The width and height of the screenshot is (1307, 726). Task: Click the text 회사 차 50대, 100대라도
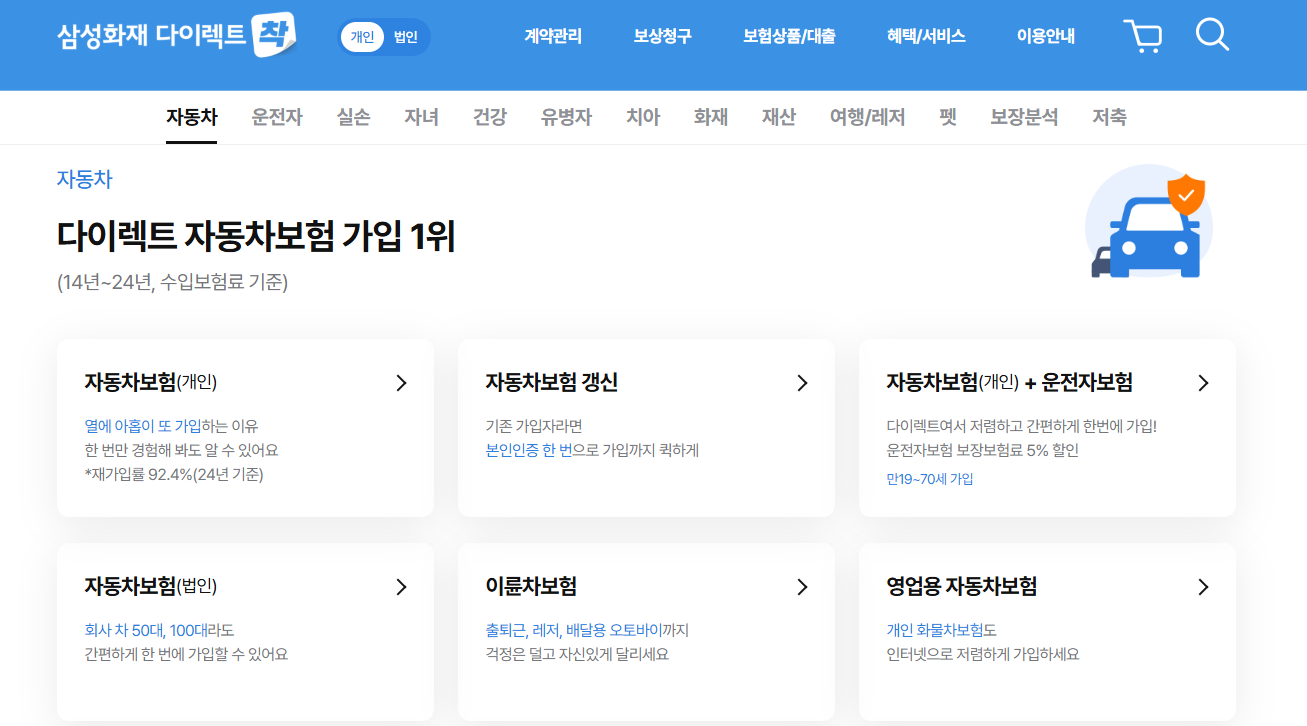[x=159, y=630]
